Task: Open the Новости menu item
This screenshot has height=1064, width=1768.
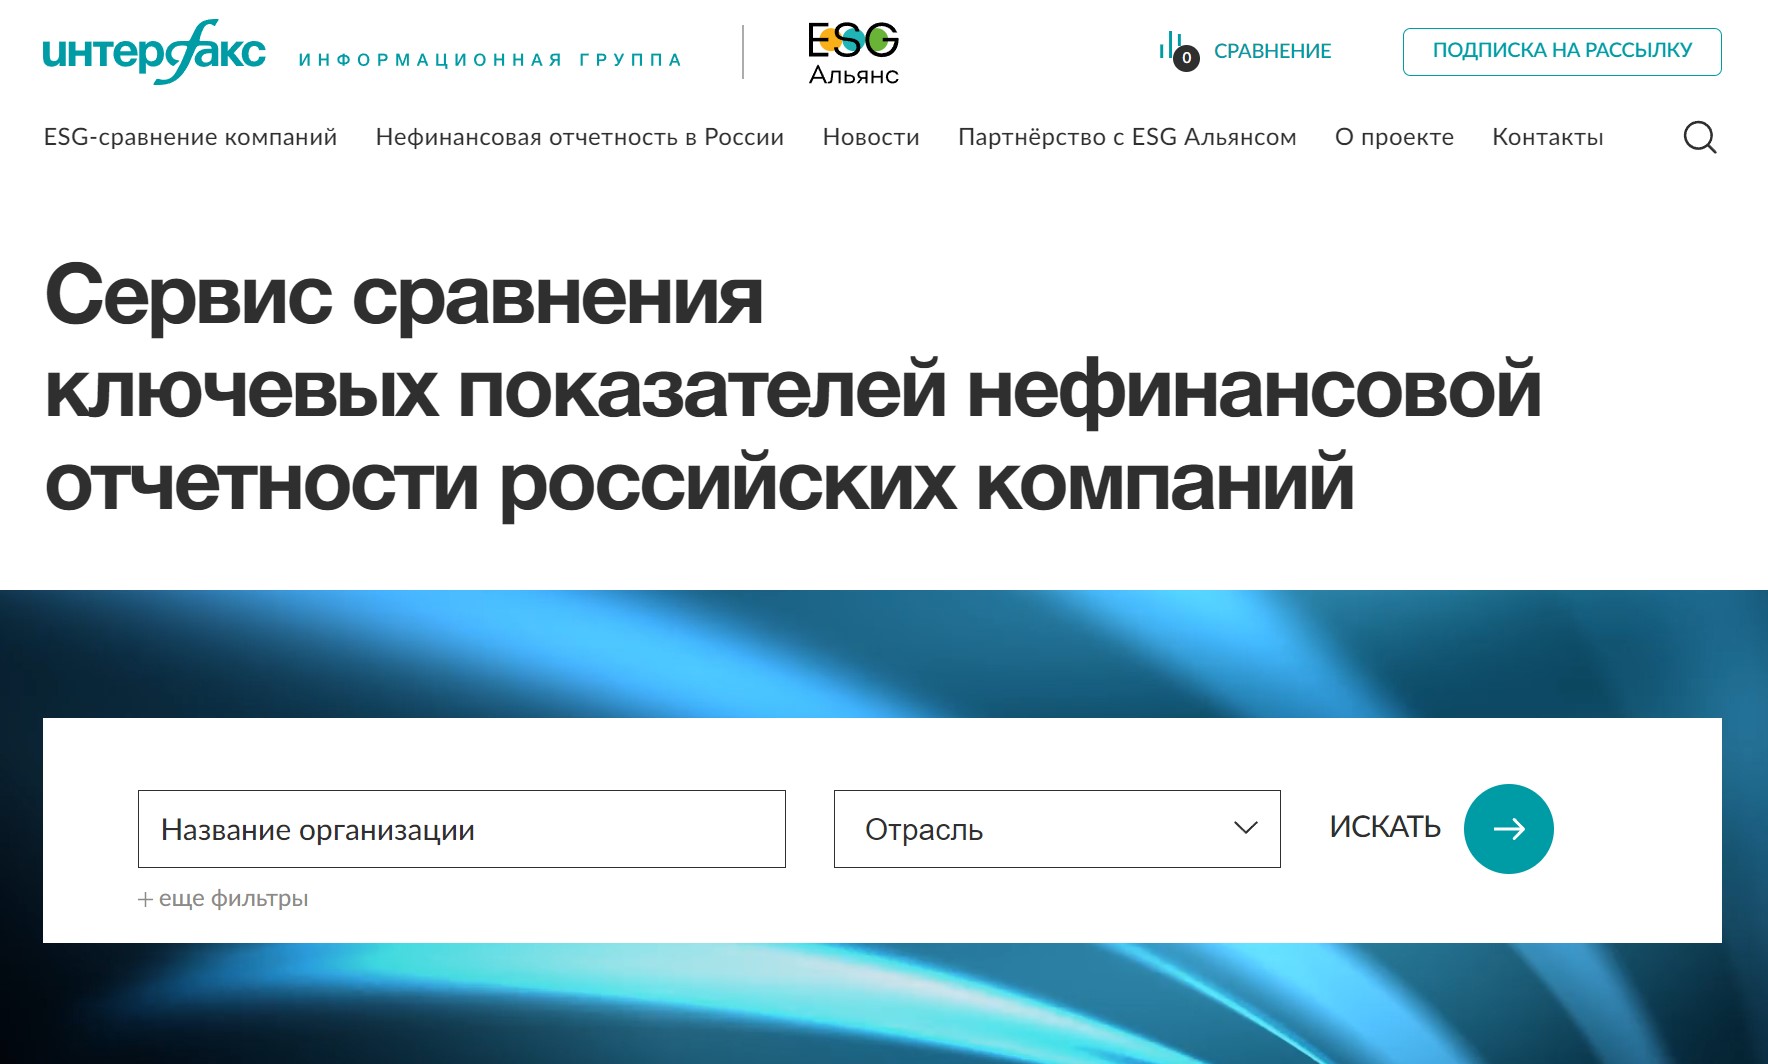Action: [x=871, y=137]
